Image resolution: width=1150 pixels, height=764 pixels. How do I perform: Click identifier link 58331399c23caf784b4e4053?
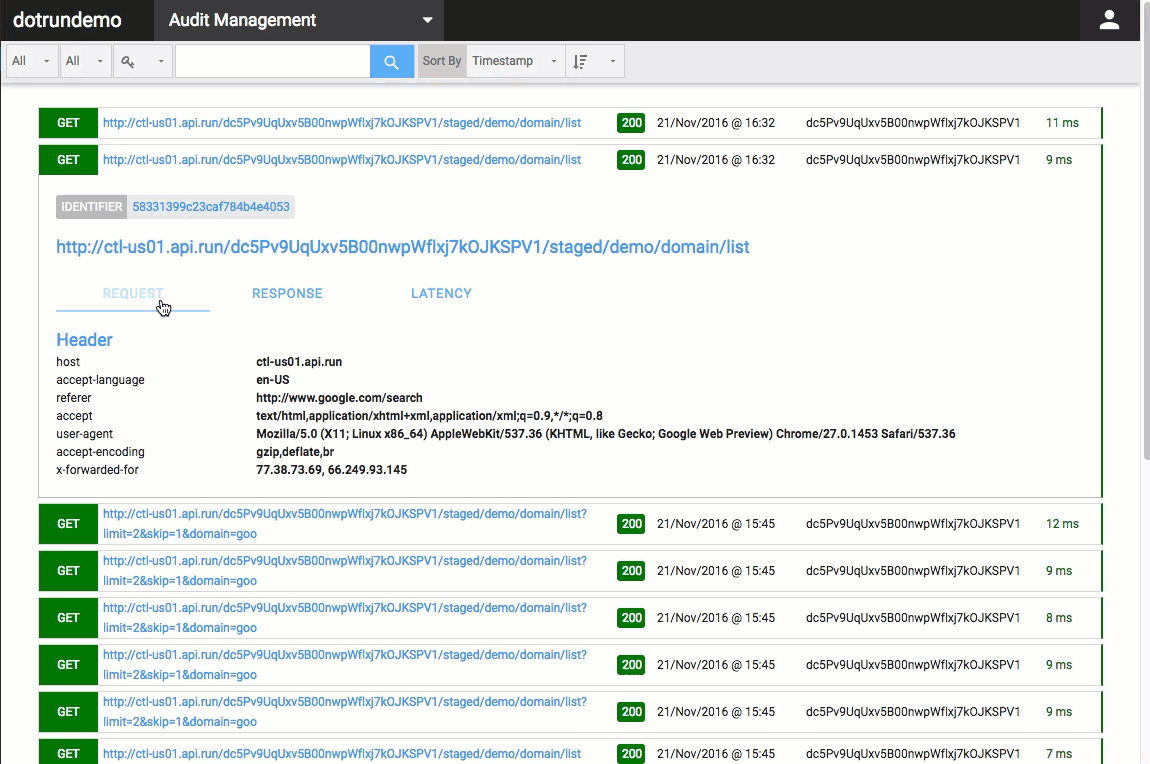pyautogui.click(x=209, y=207)
